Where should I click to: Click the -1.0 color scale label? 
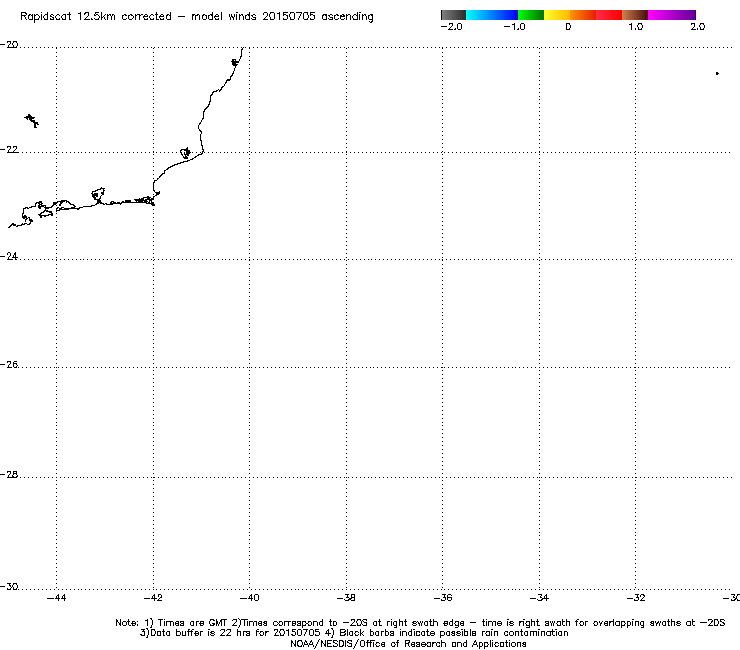point(514,27)
